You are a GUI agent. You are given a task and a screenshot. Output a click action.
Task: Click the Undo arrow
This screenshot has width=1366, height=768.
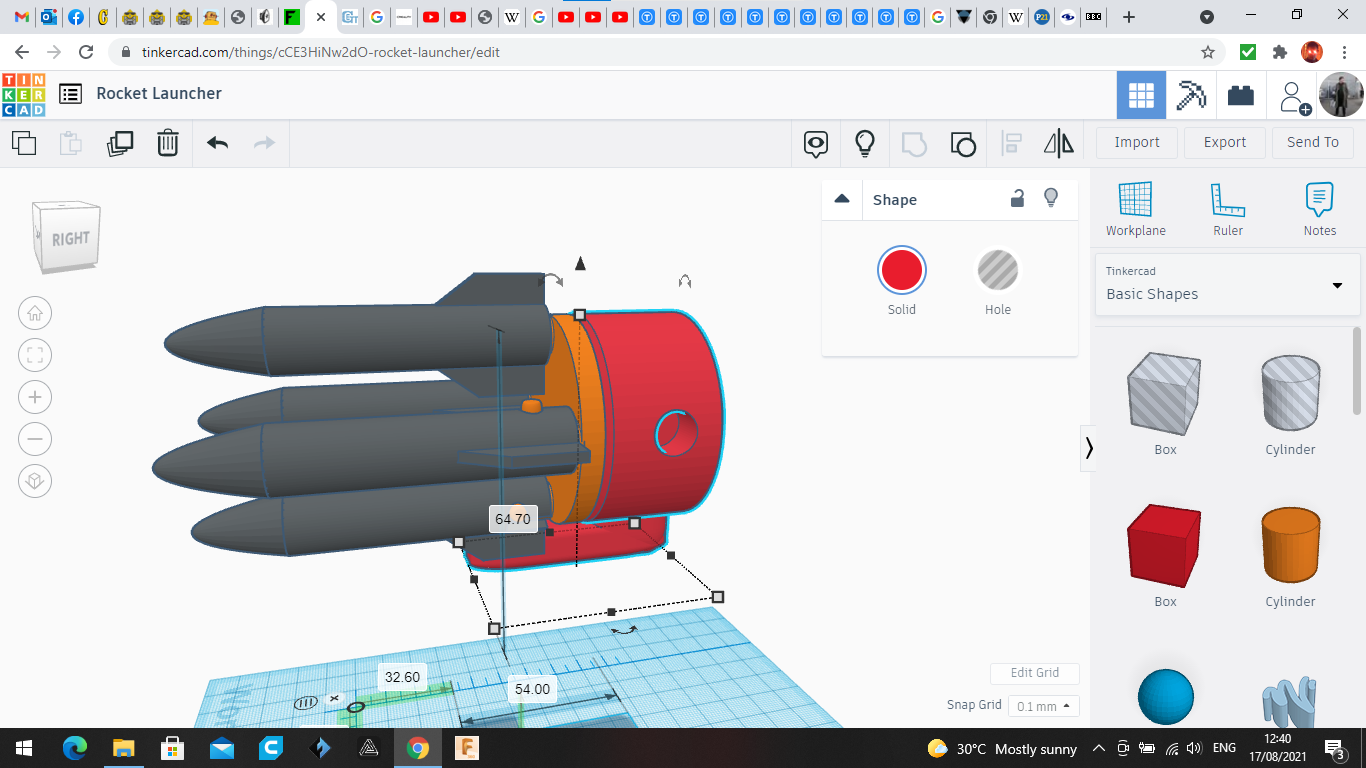[x=218, y=143]
